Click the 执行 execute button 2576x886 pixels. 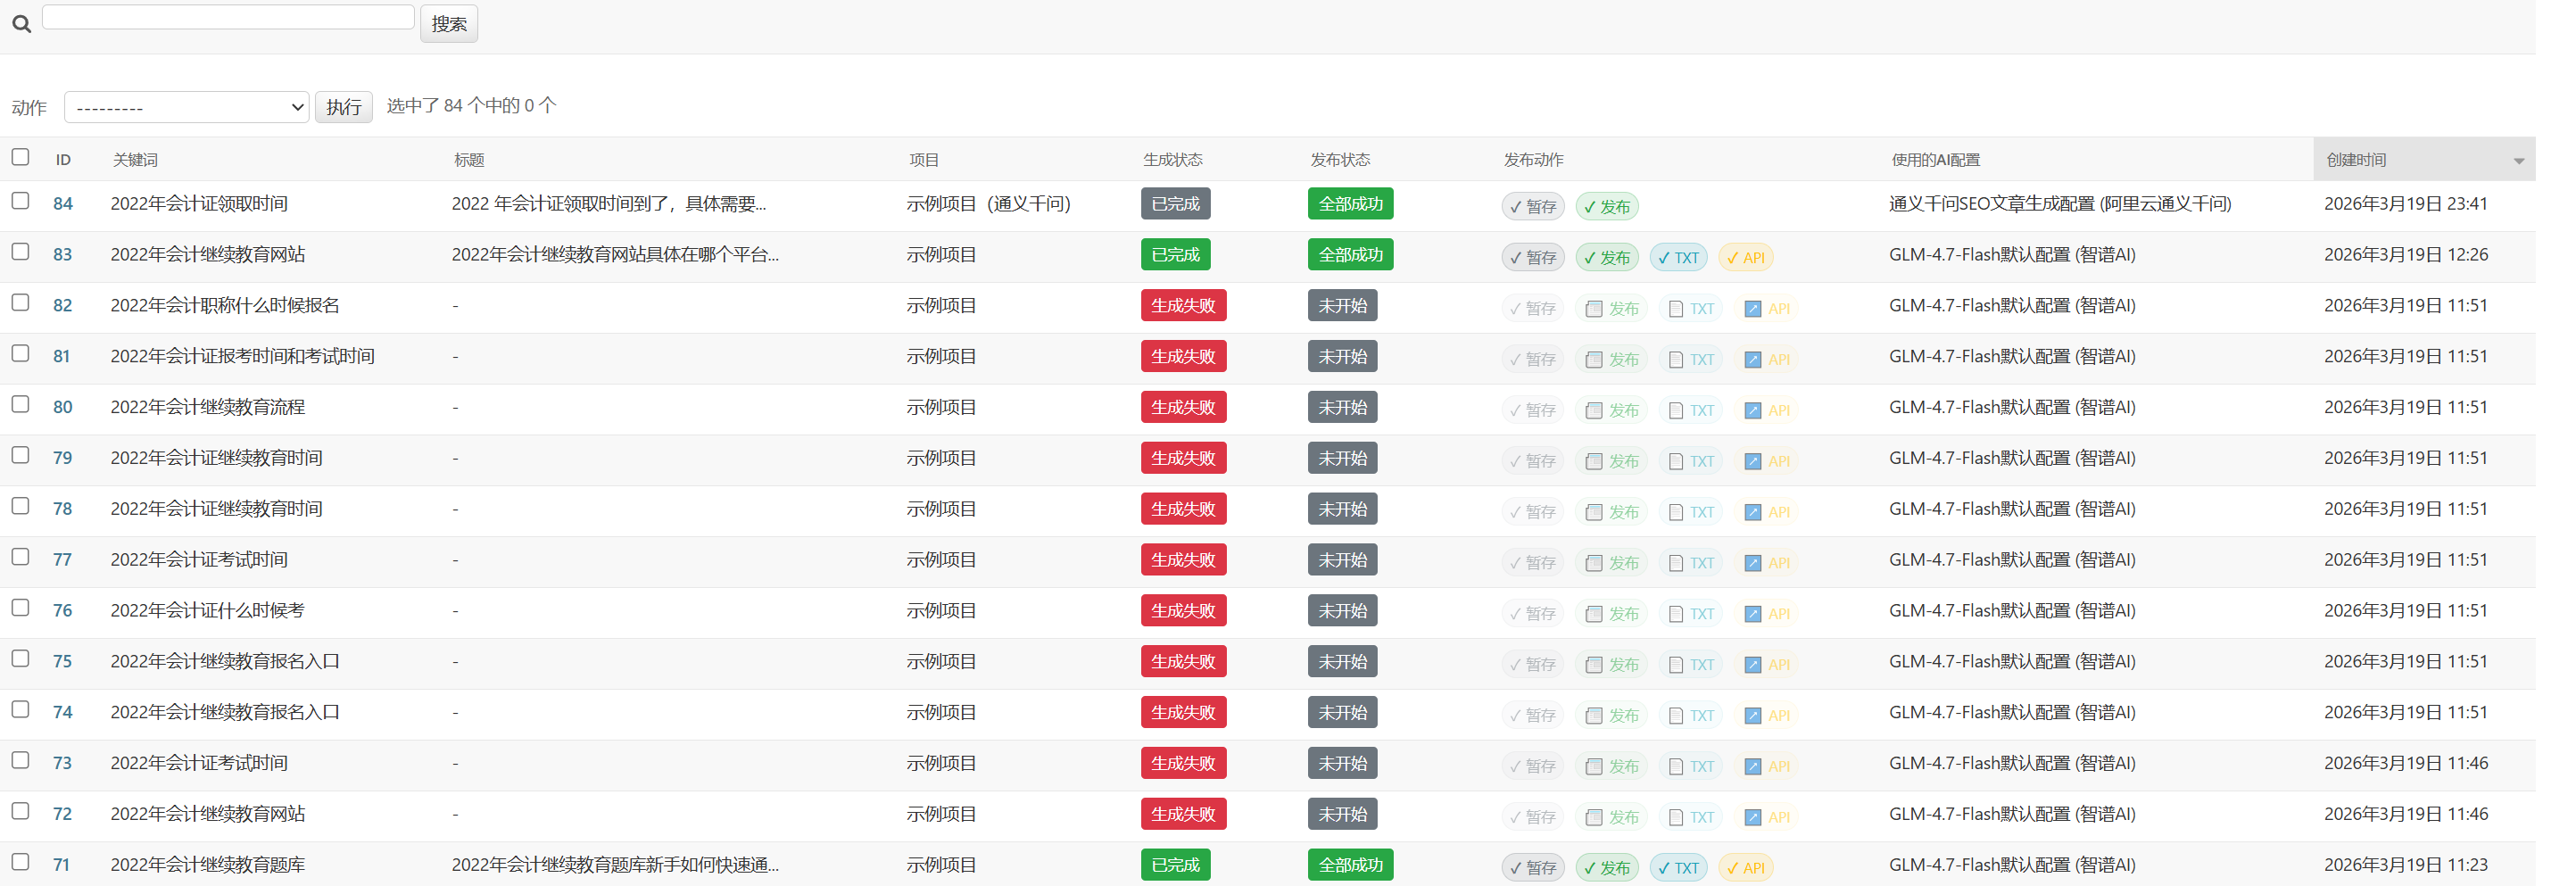pyautogui.click(x=343, y=107)
